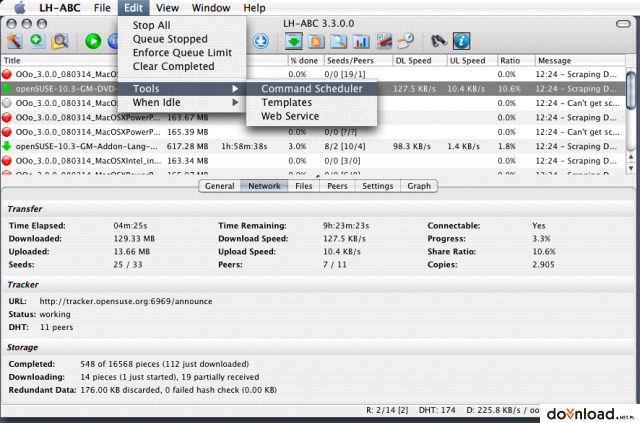Click green arrow icon of openSUSE-10.3-GM-Addon-Lang row

pyautogui.click(x=7, y=146)
